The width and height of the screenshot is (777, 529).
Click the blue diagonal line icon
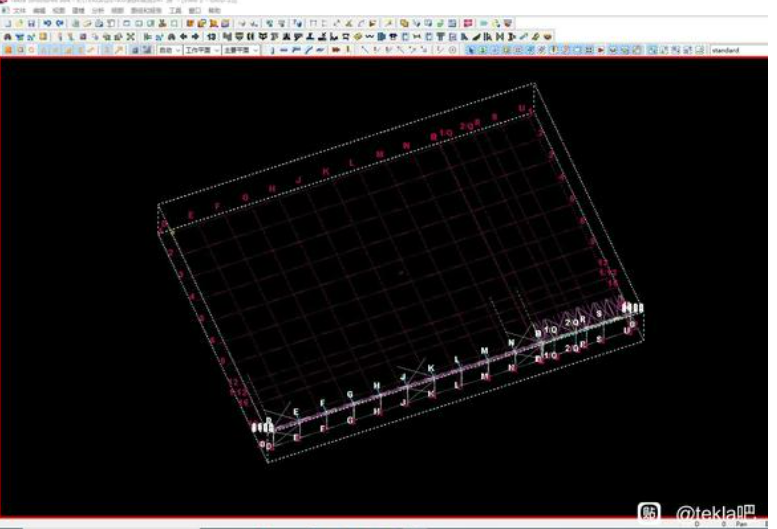(x=308, y=50)
